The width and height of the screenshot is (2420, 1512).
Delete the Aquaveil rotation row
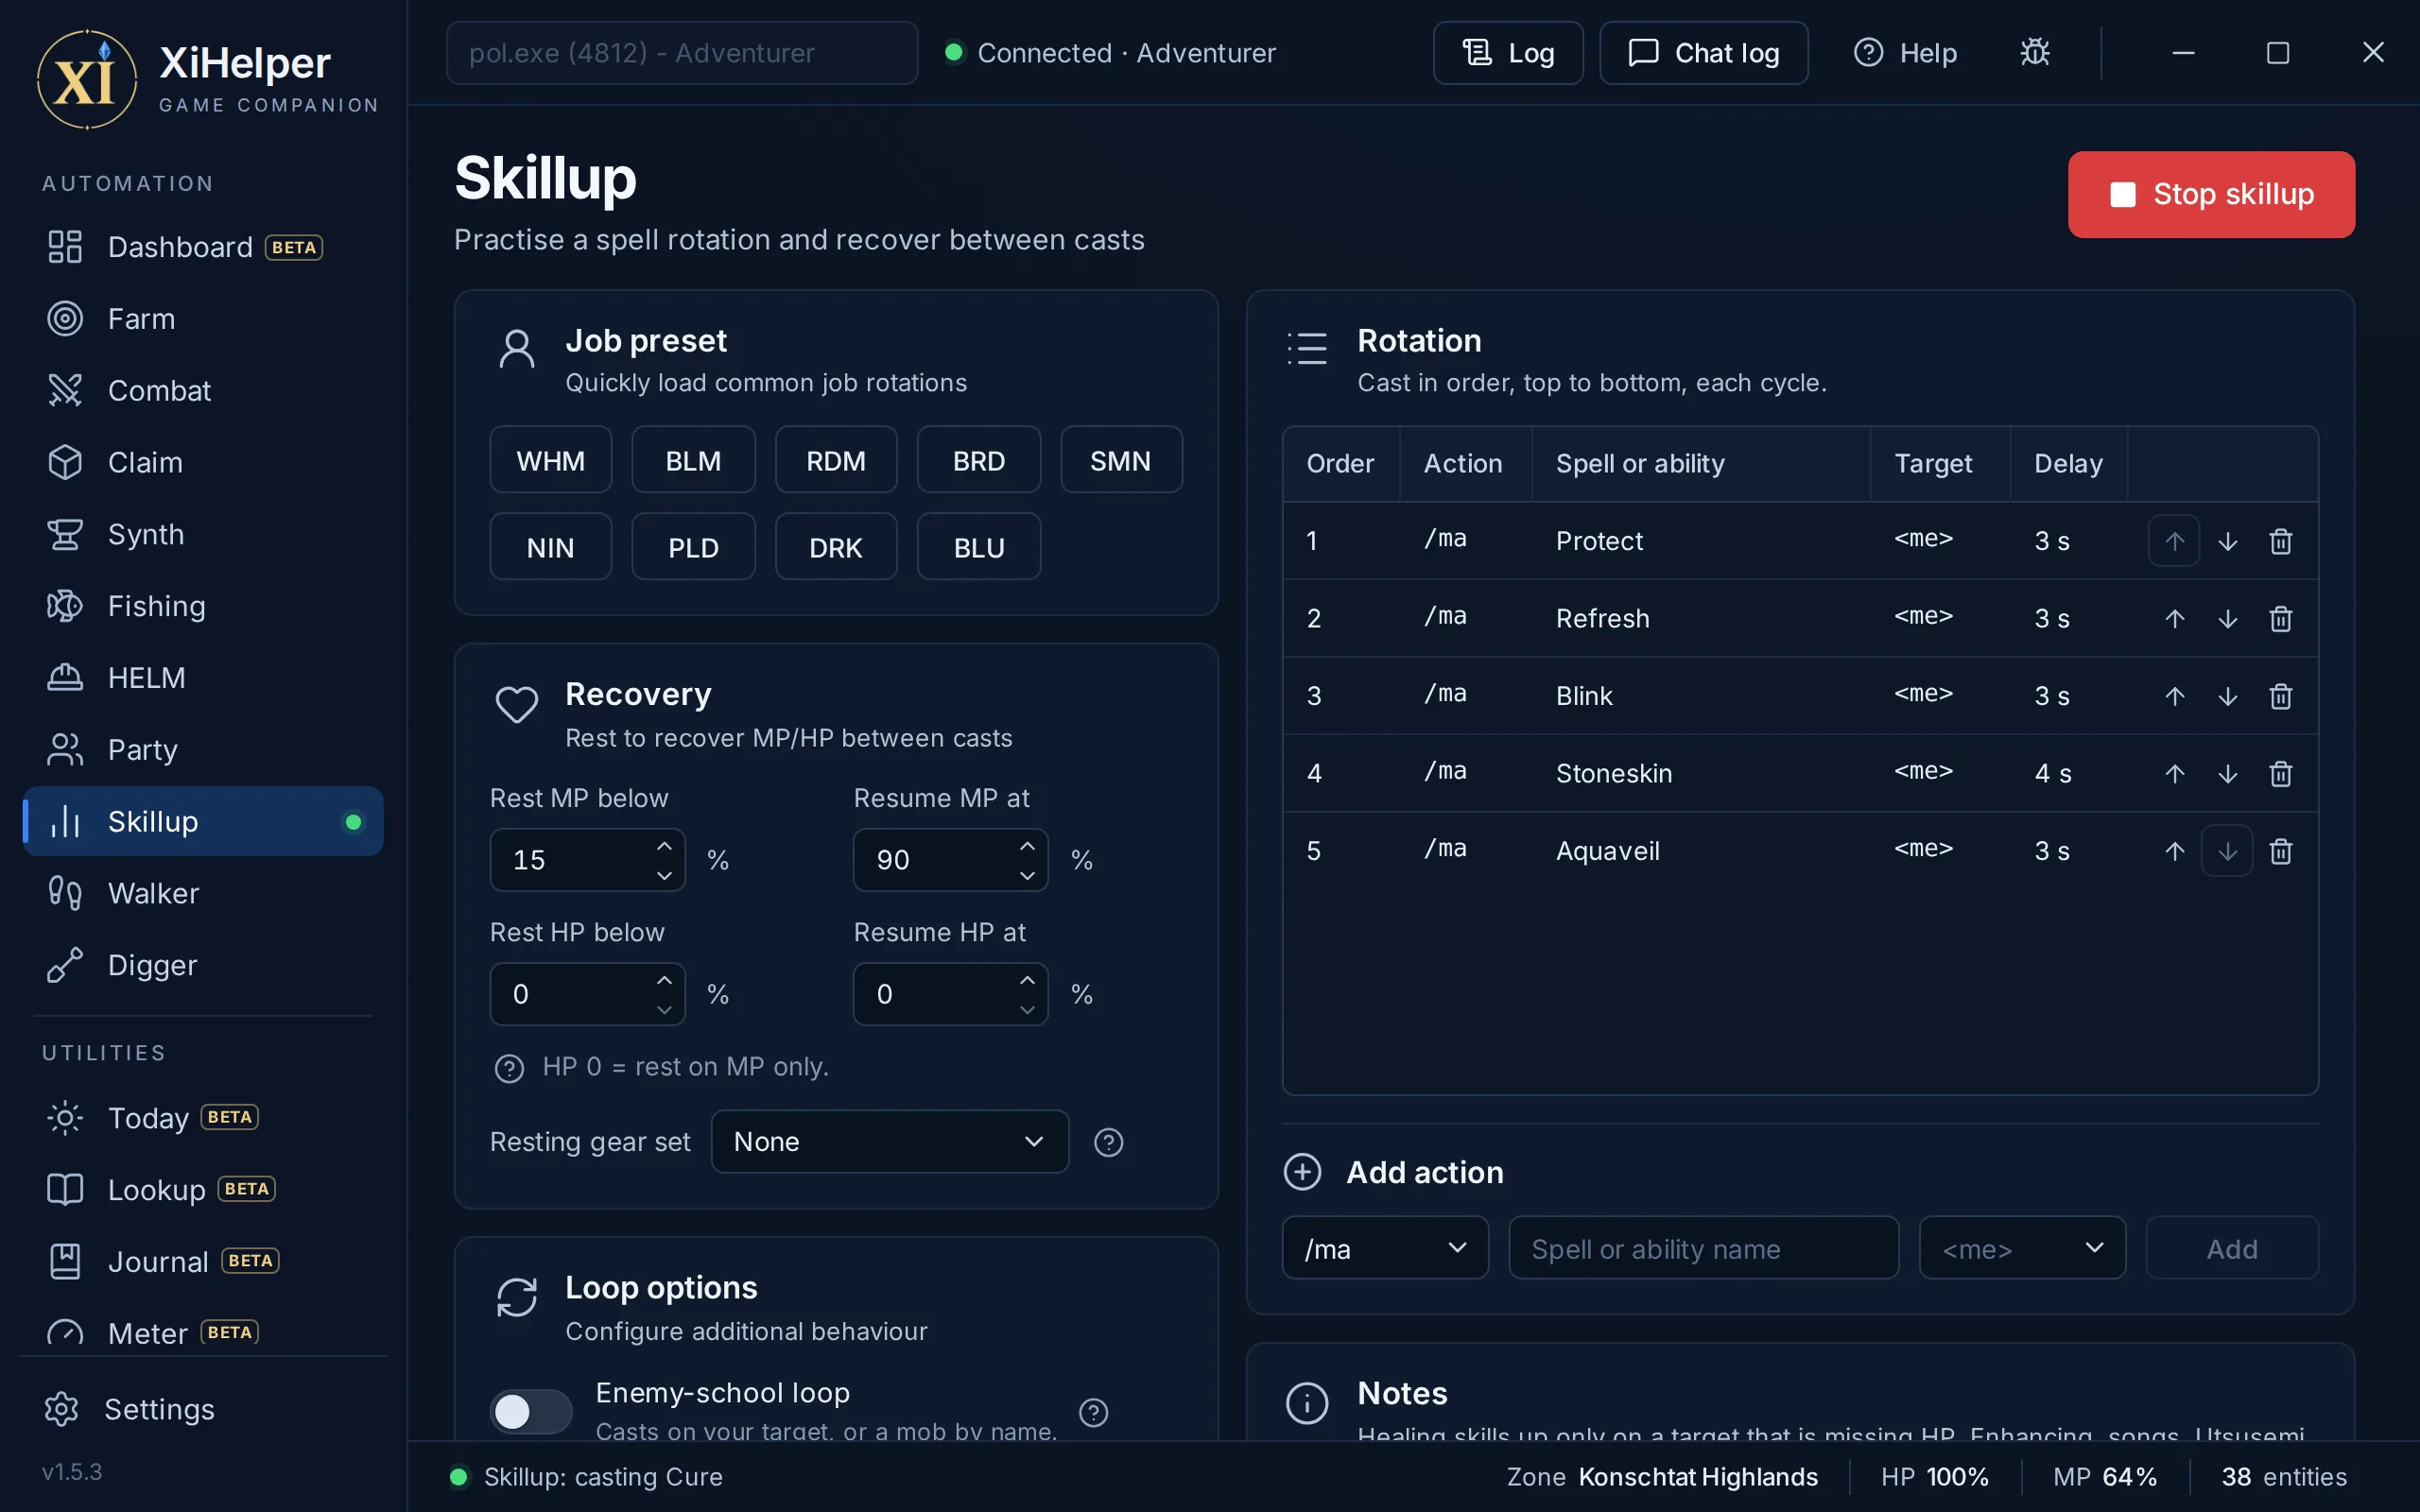tap(2280, 851)
